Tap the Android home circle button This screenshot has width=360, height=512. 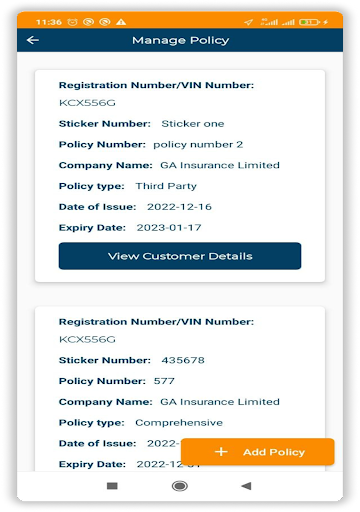point(180,486)
